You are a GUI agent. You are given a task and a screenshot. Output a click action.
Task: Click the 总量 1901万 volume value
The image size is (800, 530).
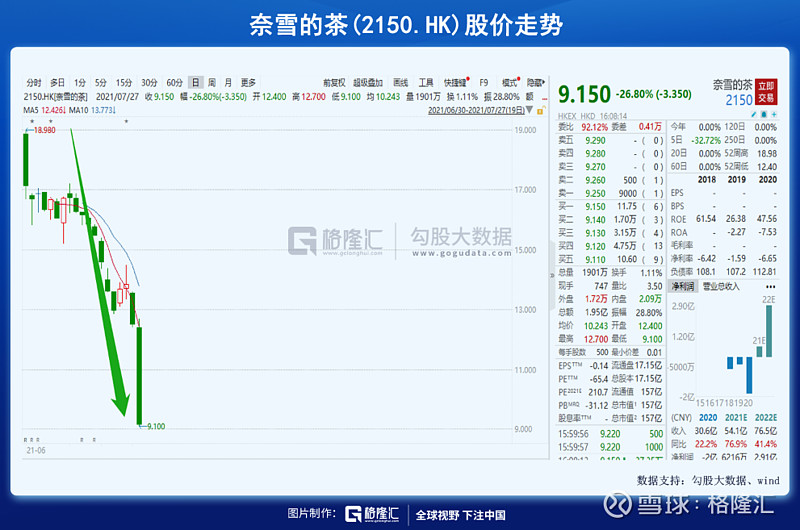[595, 273]
